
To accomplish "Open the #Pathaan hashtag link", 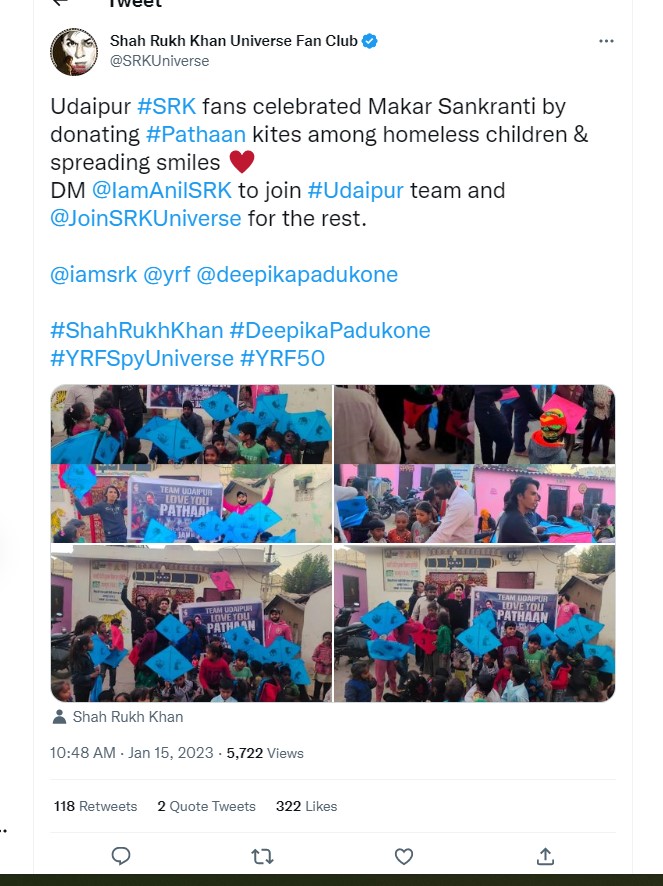I will (x=196, y=134).
